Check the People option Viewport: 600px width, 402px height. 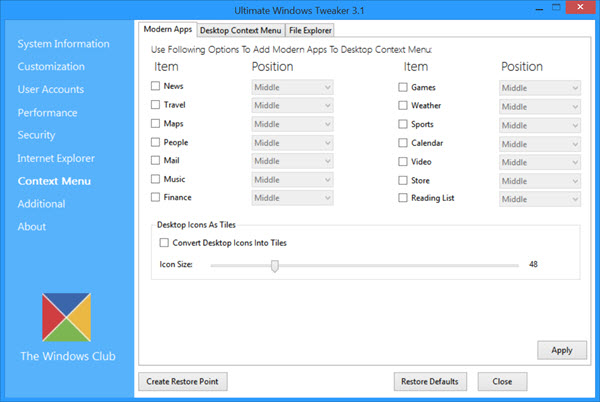[x=155, y=142]
